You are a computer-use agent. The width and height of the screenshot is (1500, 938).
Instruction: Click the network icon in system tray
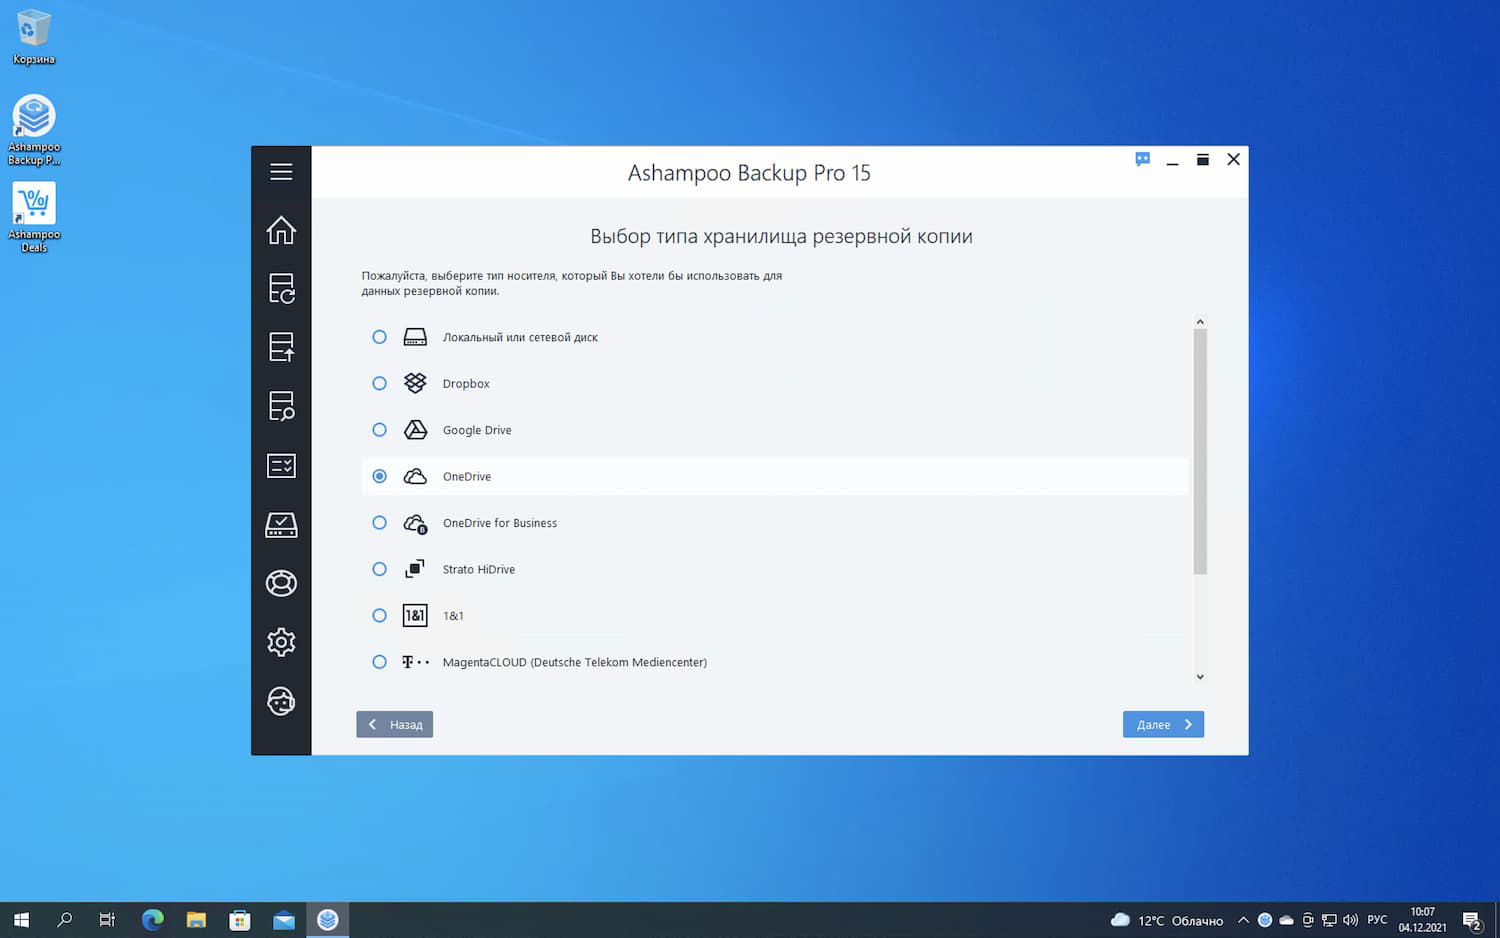click(1329, 920)
